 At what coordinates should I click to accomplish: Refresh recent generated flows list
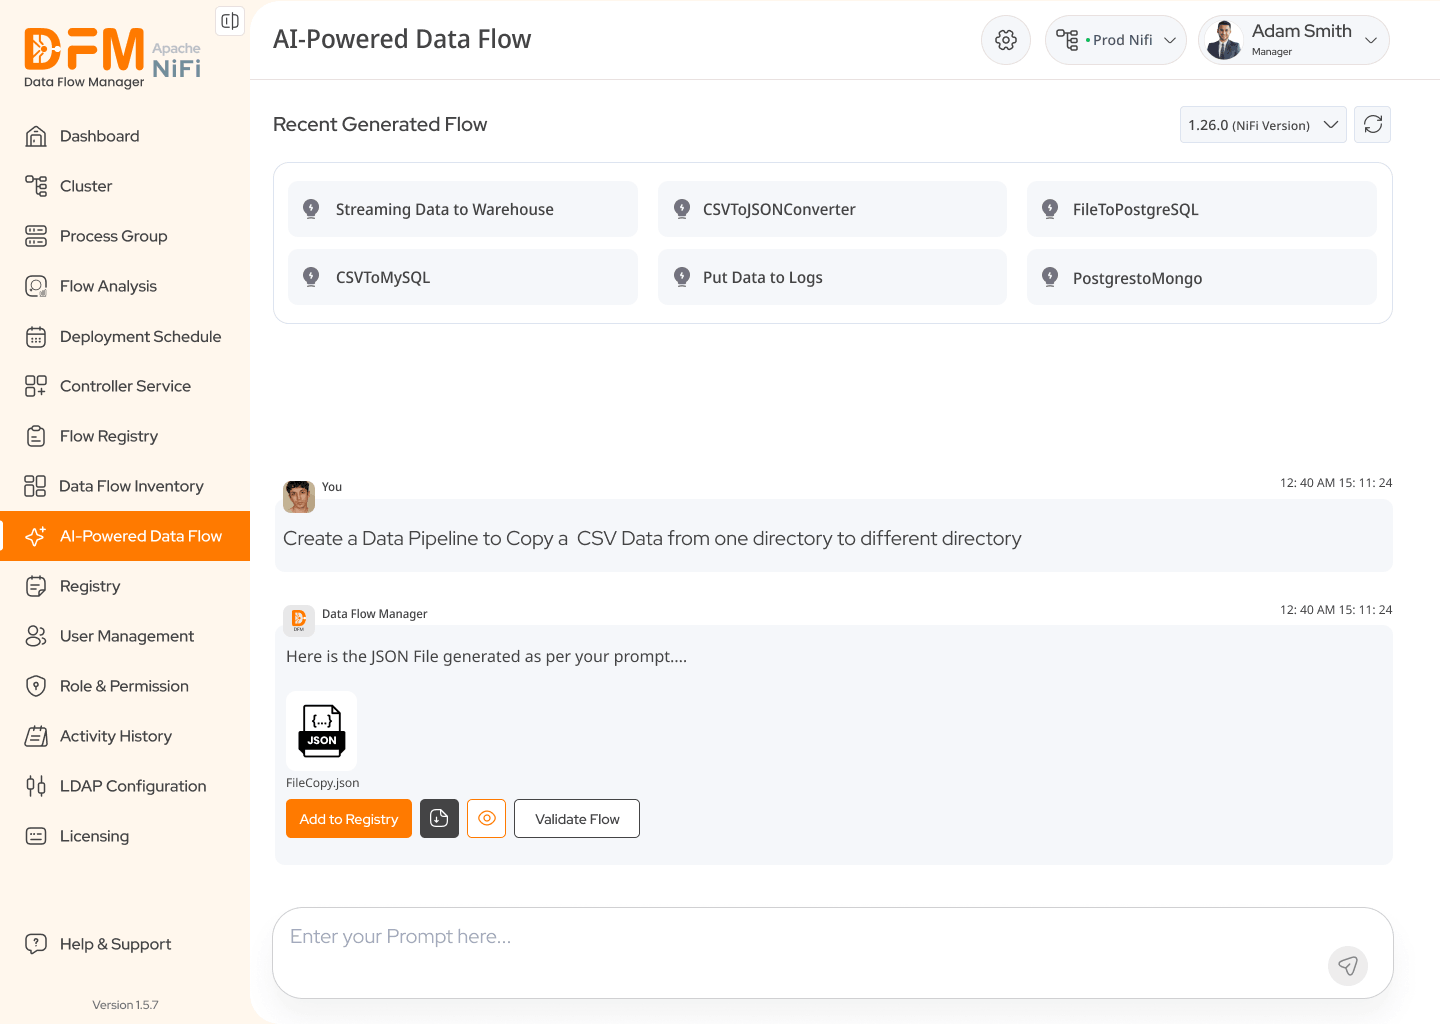click(1373, 125)
